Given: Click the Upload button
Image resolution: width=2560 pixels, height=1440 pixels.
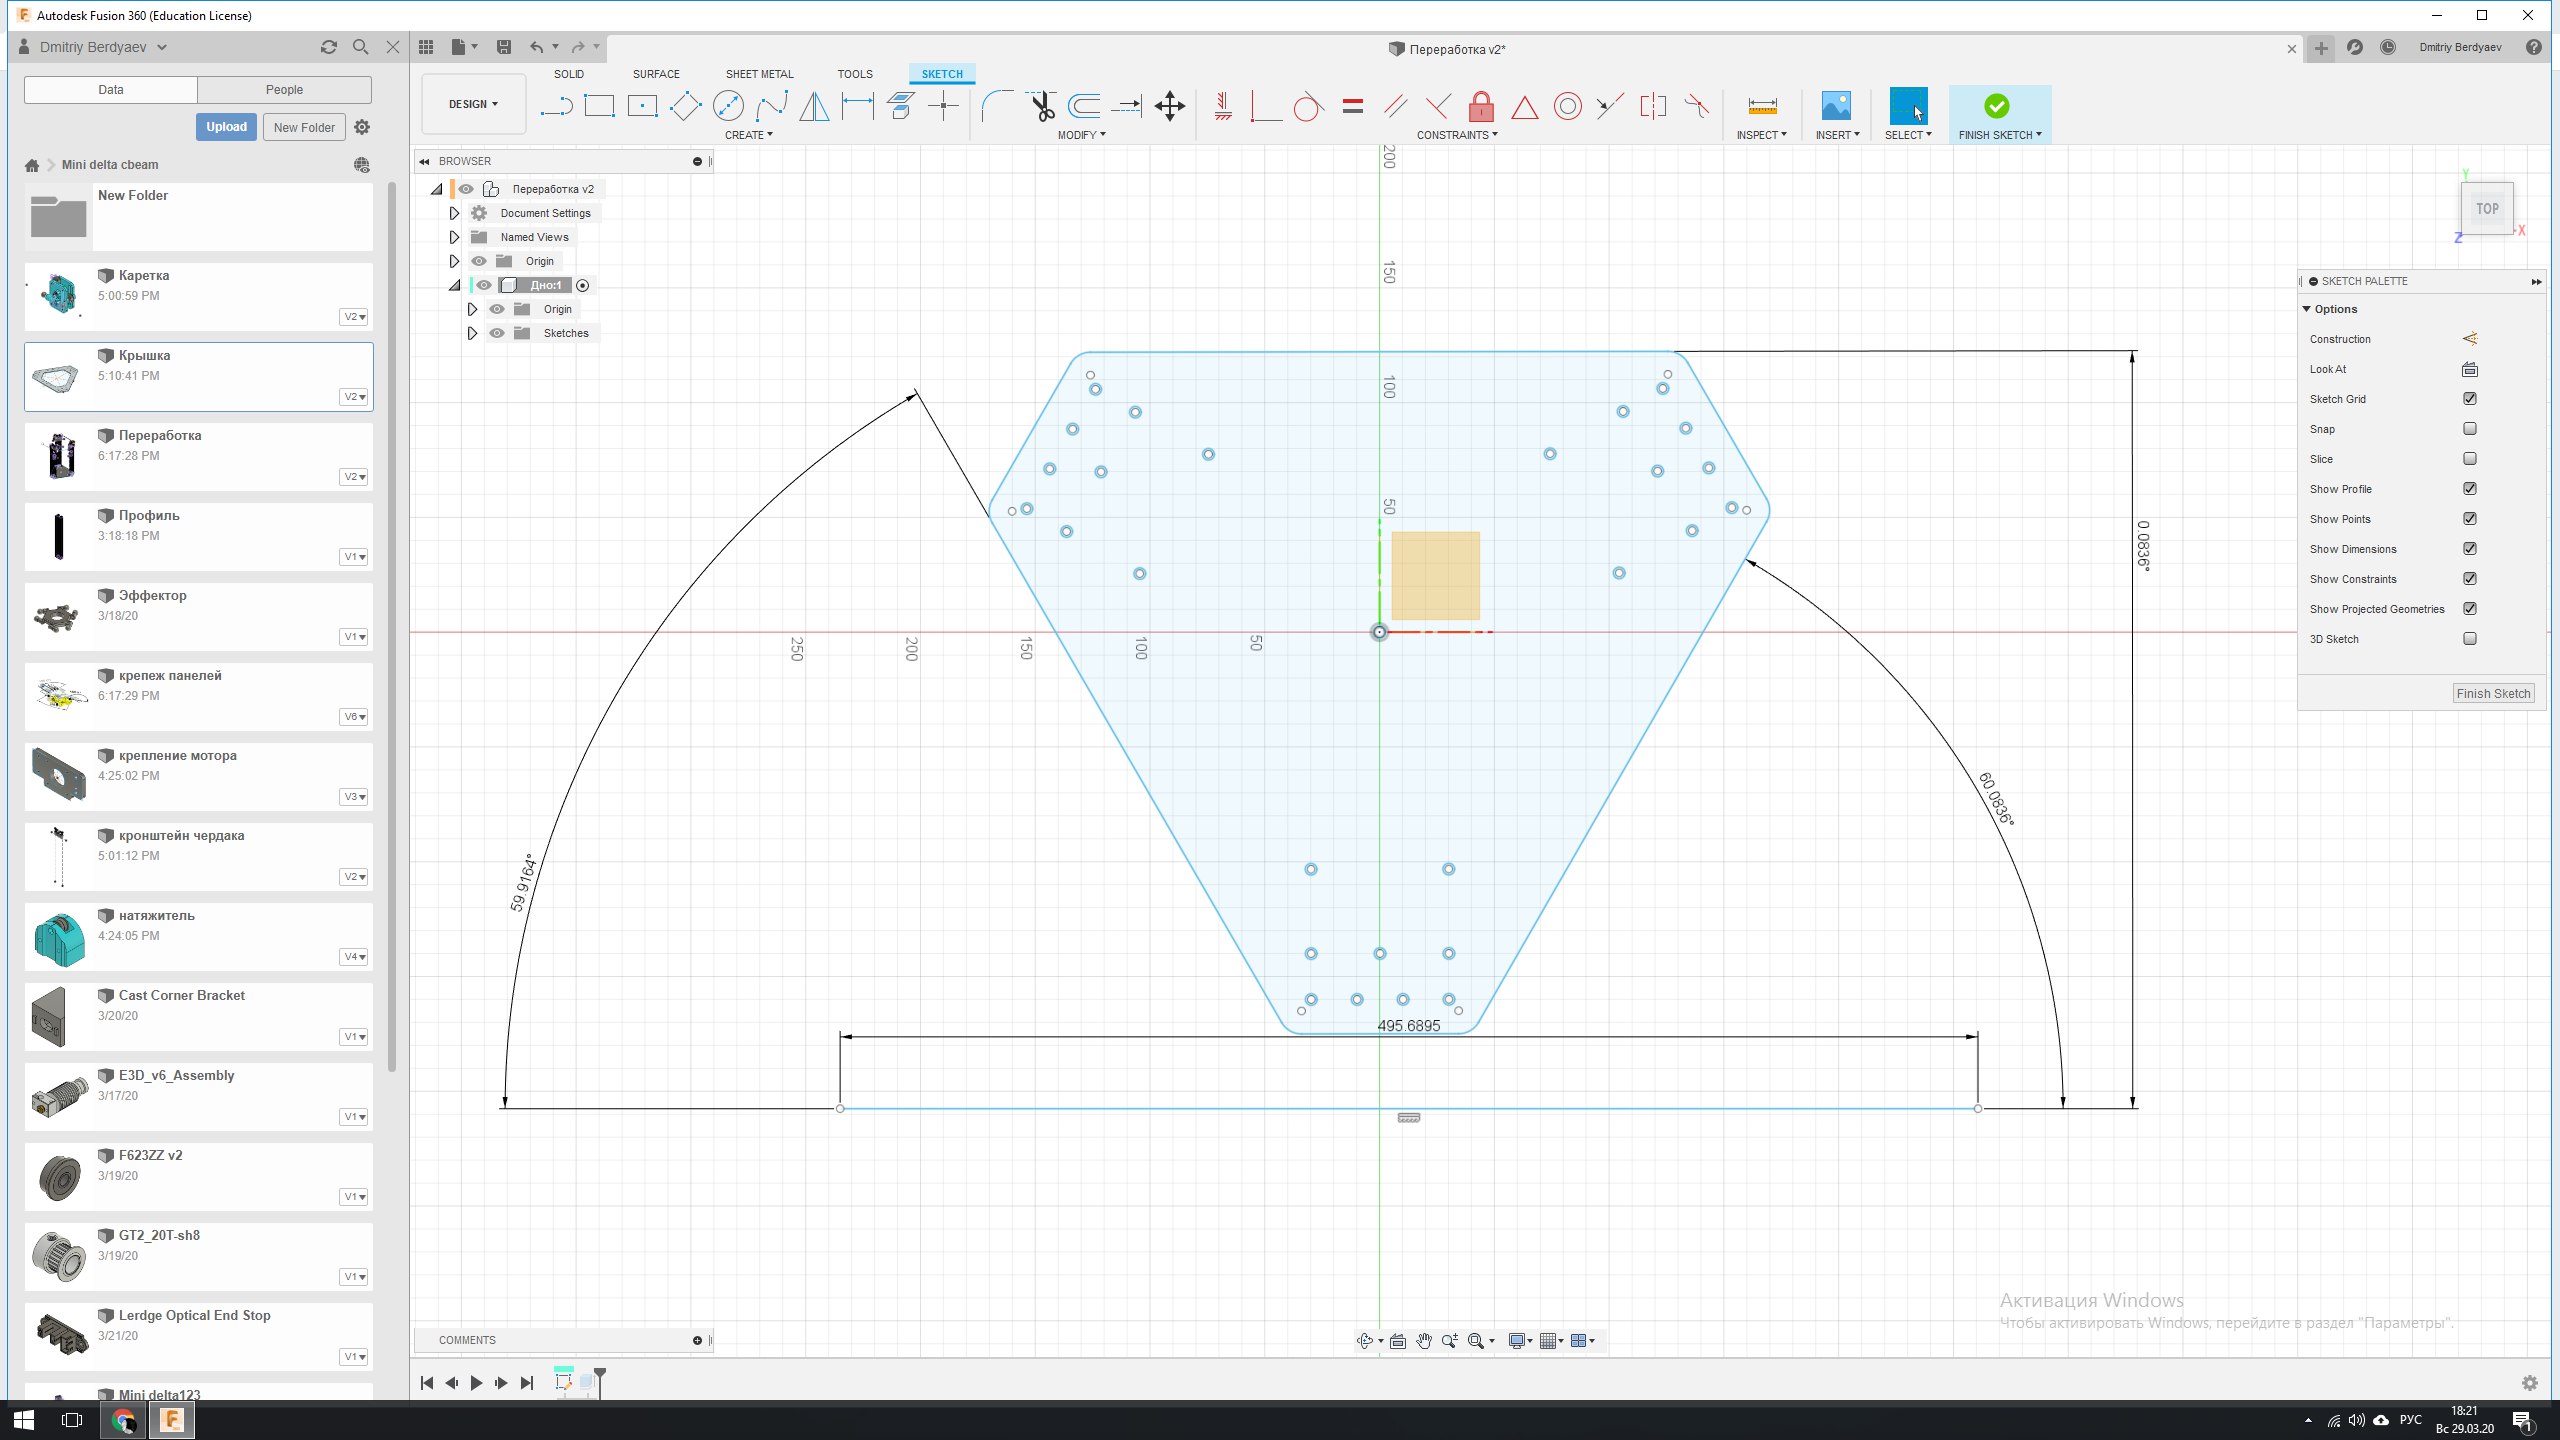Looking at the screenshot, I should [226, 127].
